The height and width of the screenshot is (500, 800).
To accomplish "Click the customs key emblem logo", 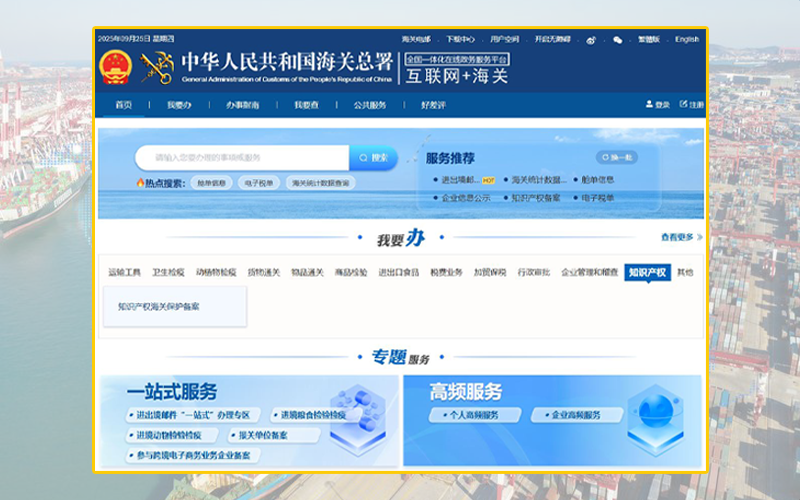I will point(157,67).
